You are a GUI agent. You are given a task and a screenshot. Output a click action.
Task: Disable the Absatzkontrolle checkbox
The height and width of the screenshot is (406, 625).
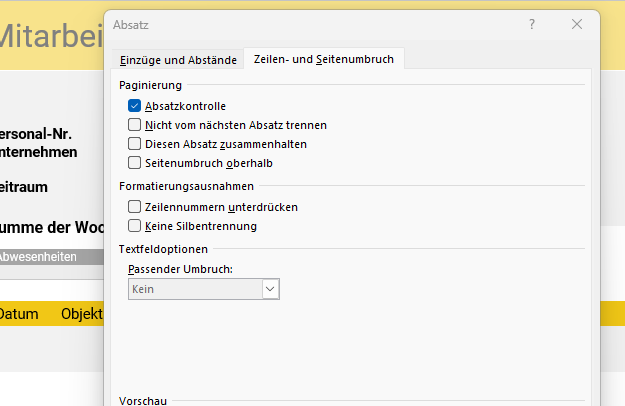click(x=135, y=106)
